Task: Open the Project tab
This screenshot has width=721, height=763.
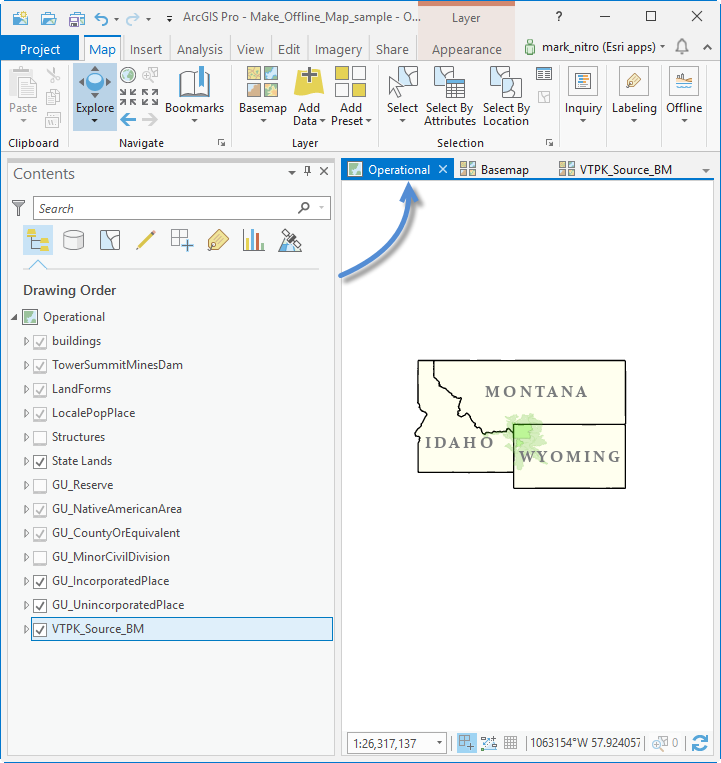Action: pyautogui.click(x=40, y=49)
